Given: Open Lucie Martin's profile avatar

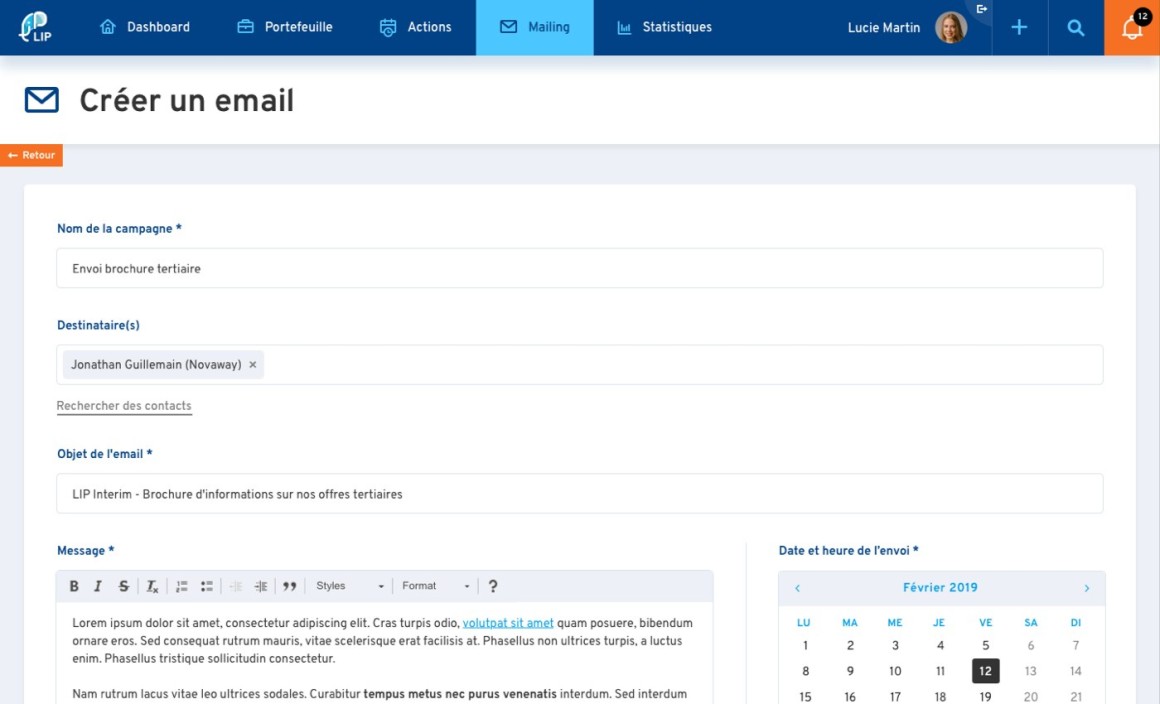Looking at the screenshot, I should click(x=951, y=27).
